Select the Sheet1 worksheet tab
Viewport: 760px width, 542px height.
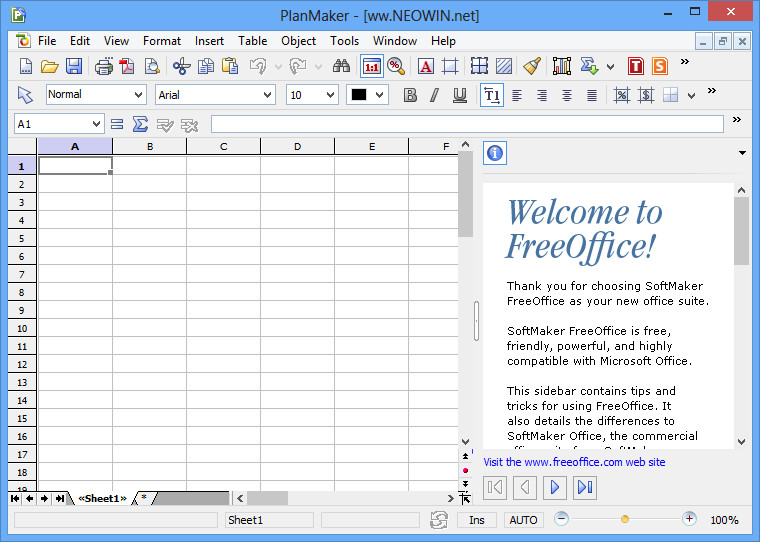(102, 498)
